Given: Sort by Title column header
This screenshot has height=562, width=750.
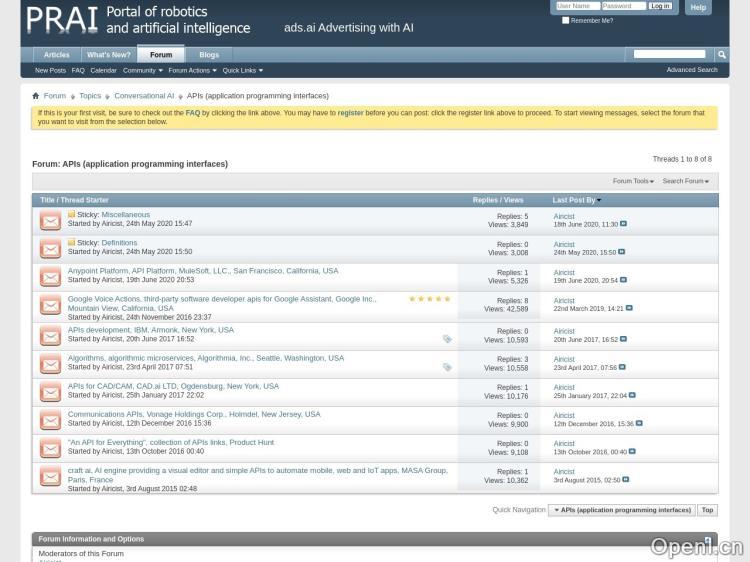Looking at the screenshot, I should (x=47, y=200).
